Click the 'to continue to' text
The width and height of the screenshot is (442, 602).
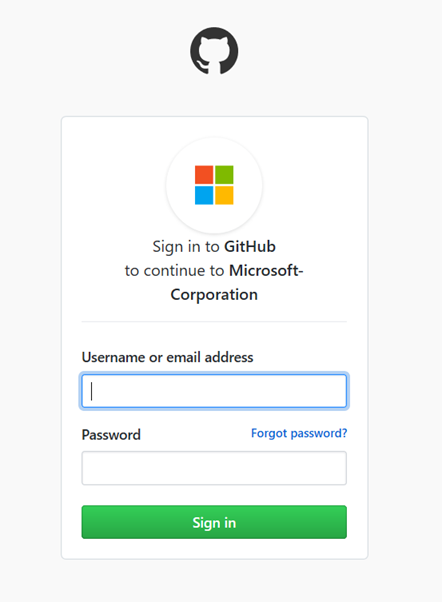tap(174, 271)
